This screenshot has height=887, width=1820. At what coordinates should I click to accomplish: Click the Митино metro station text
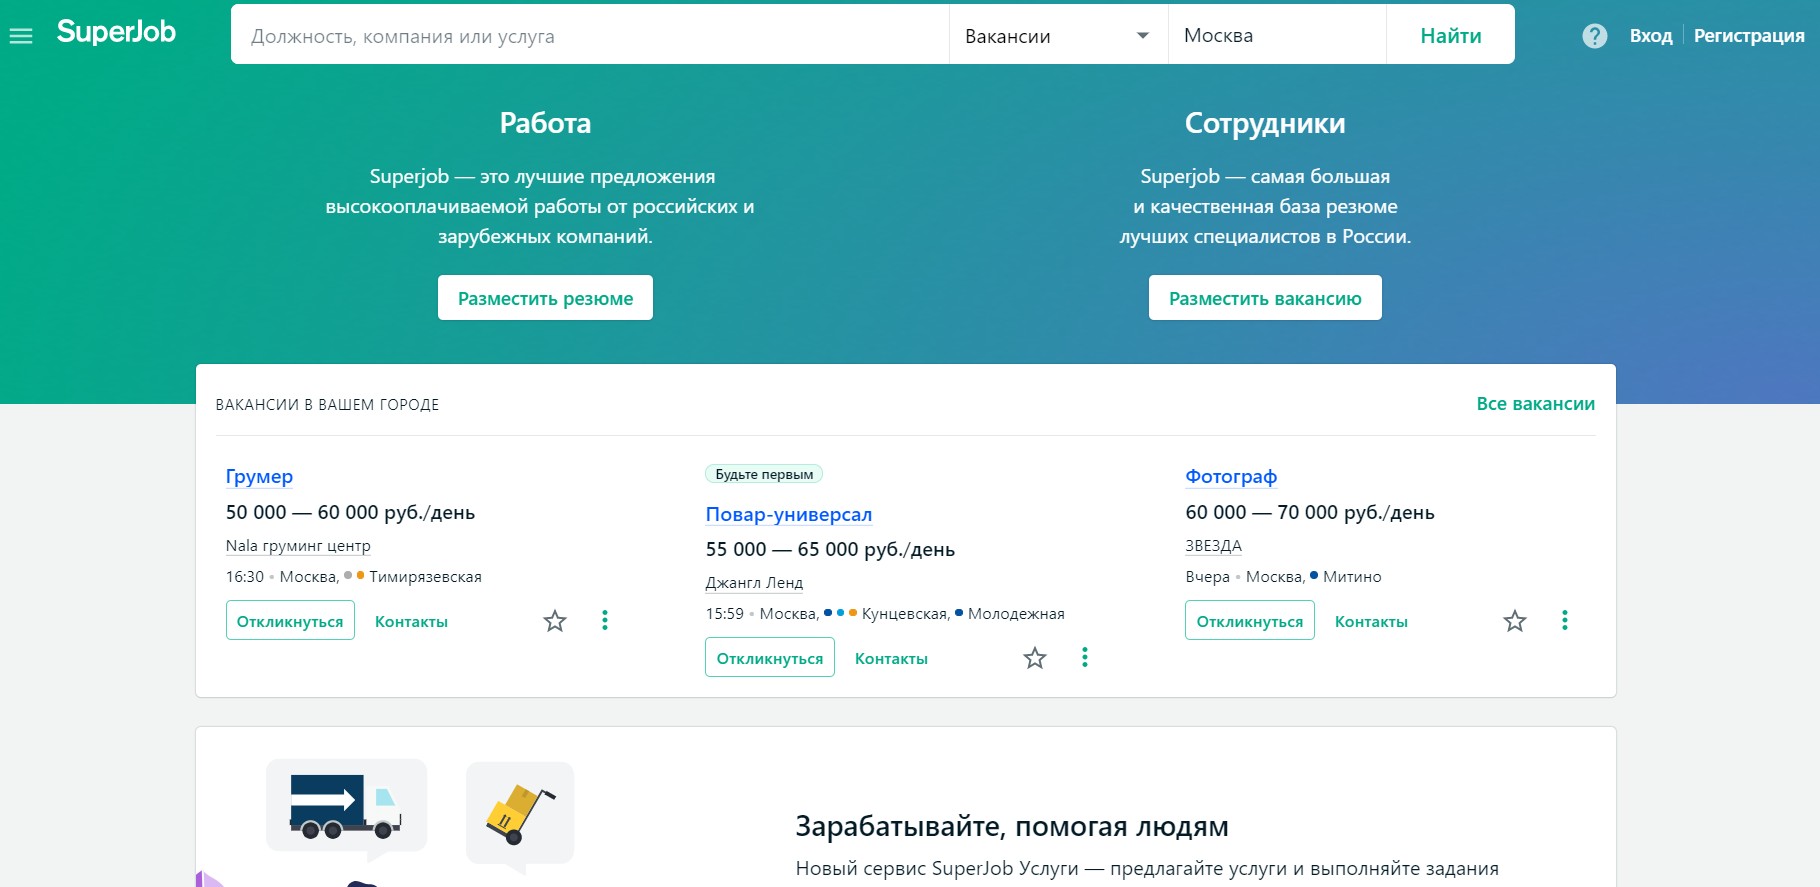pyautogui.click(x=1352, y=577)
